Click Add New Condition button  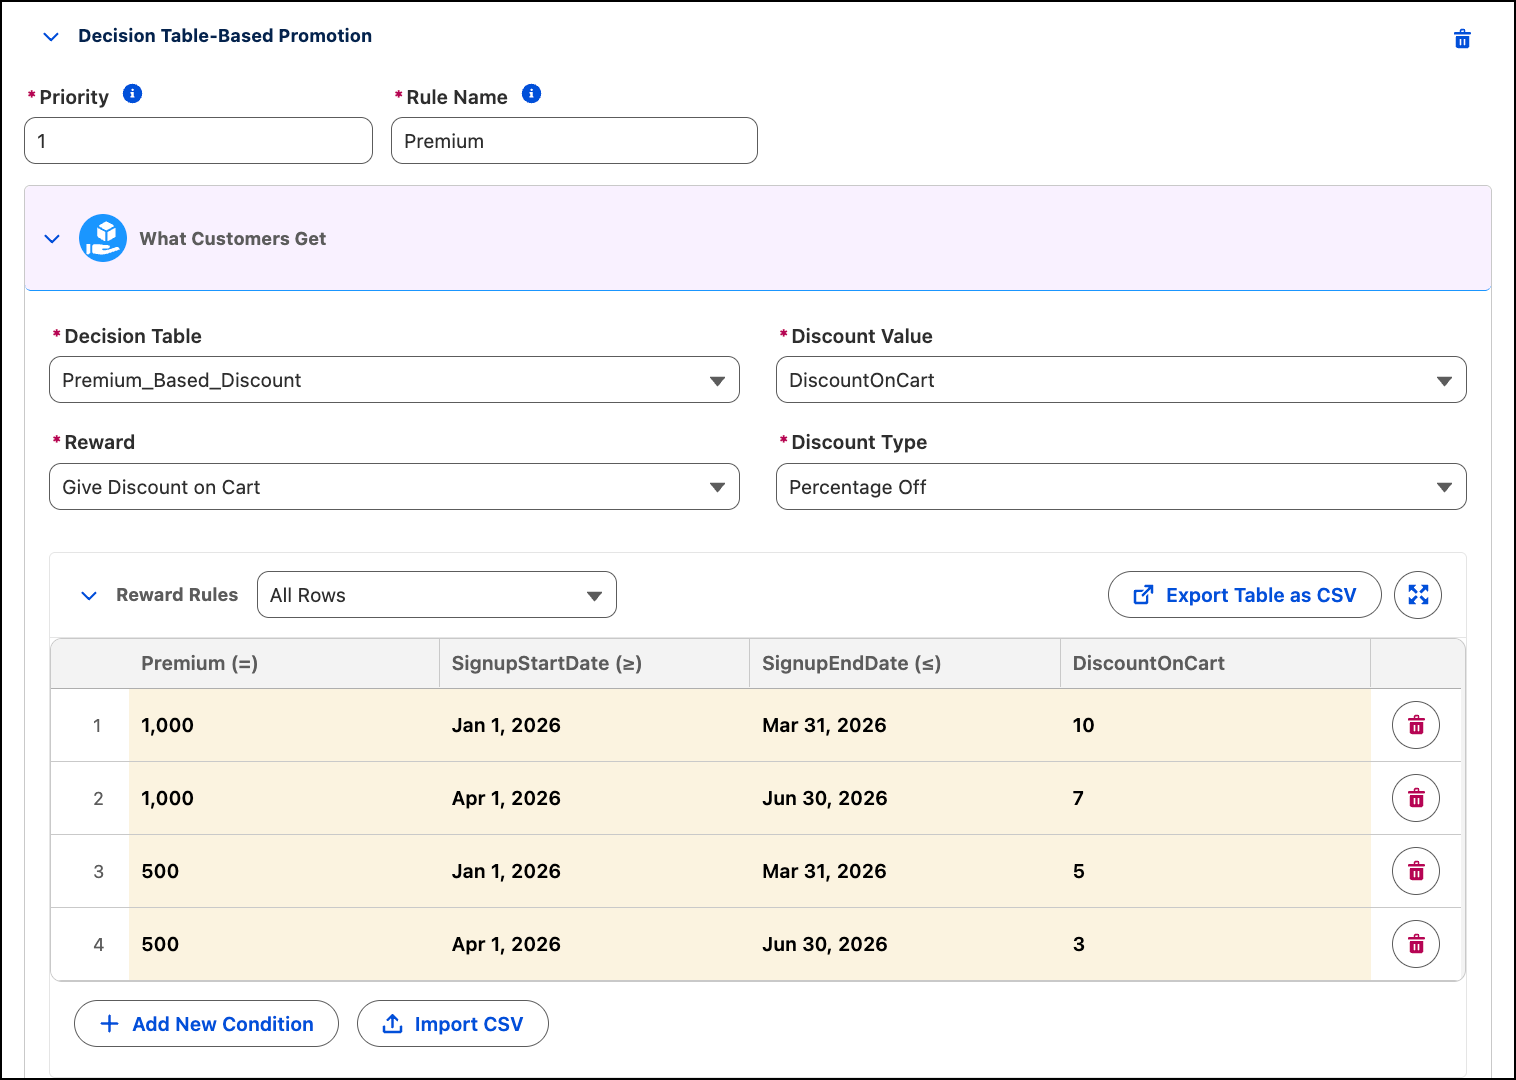click(206, 1024)
